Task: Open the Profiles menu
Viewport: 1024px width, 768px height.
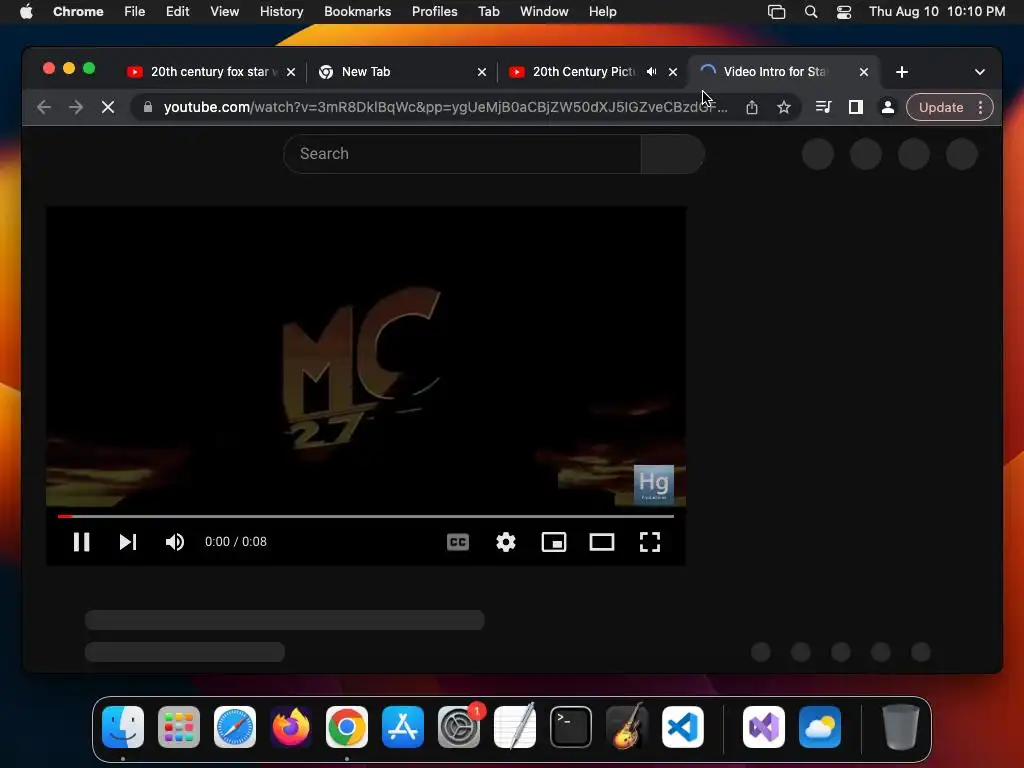Action: point(434,11)
